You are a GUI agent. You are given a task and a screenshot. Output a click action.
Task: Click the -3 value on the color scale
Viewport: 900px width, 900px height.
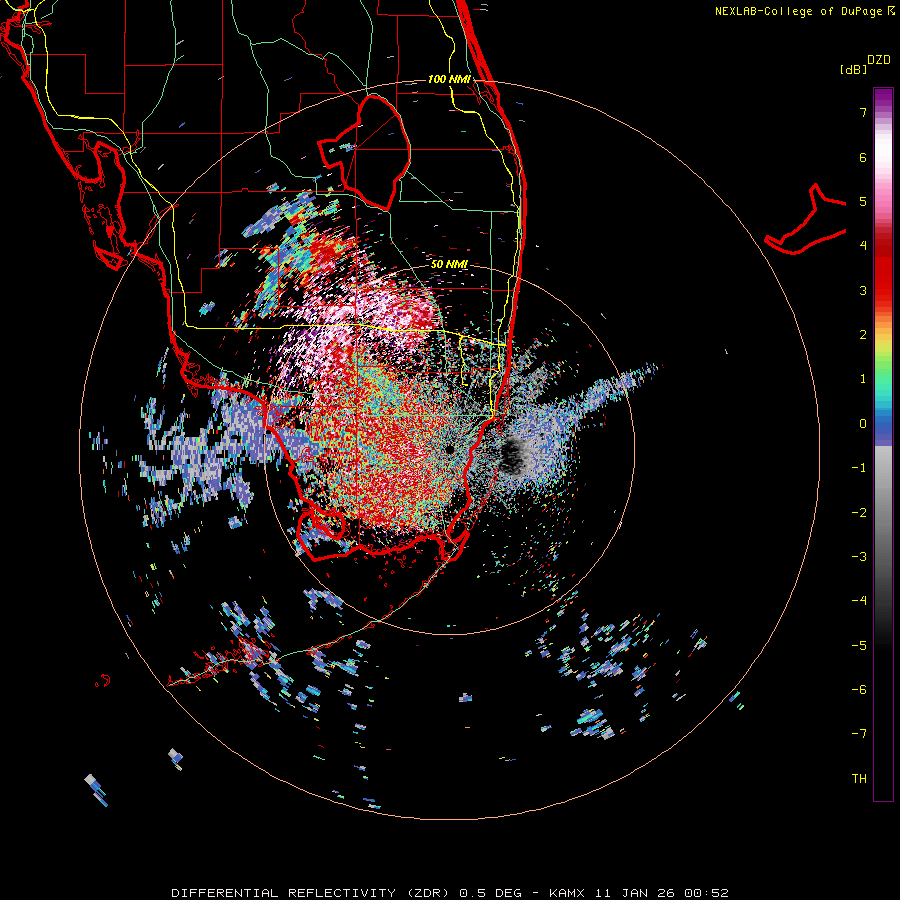click(859, 557)
